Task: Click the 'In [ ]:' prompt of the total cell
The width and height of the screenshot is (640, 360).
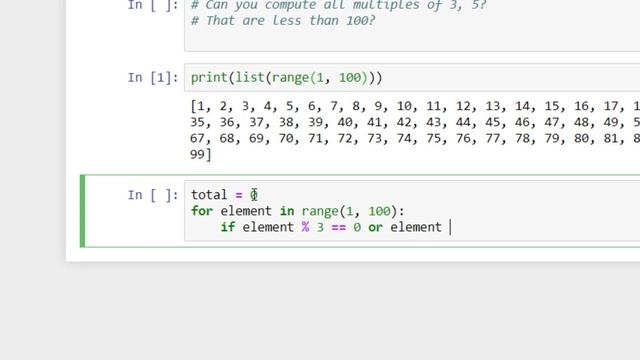Action: pyautogui.click(x=153, y=195)
